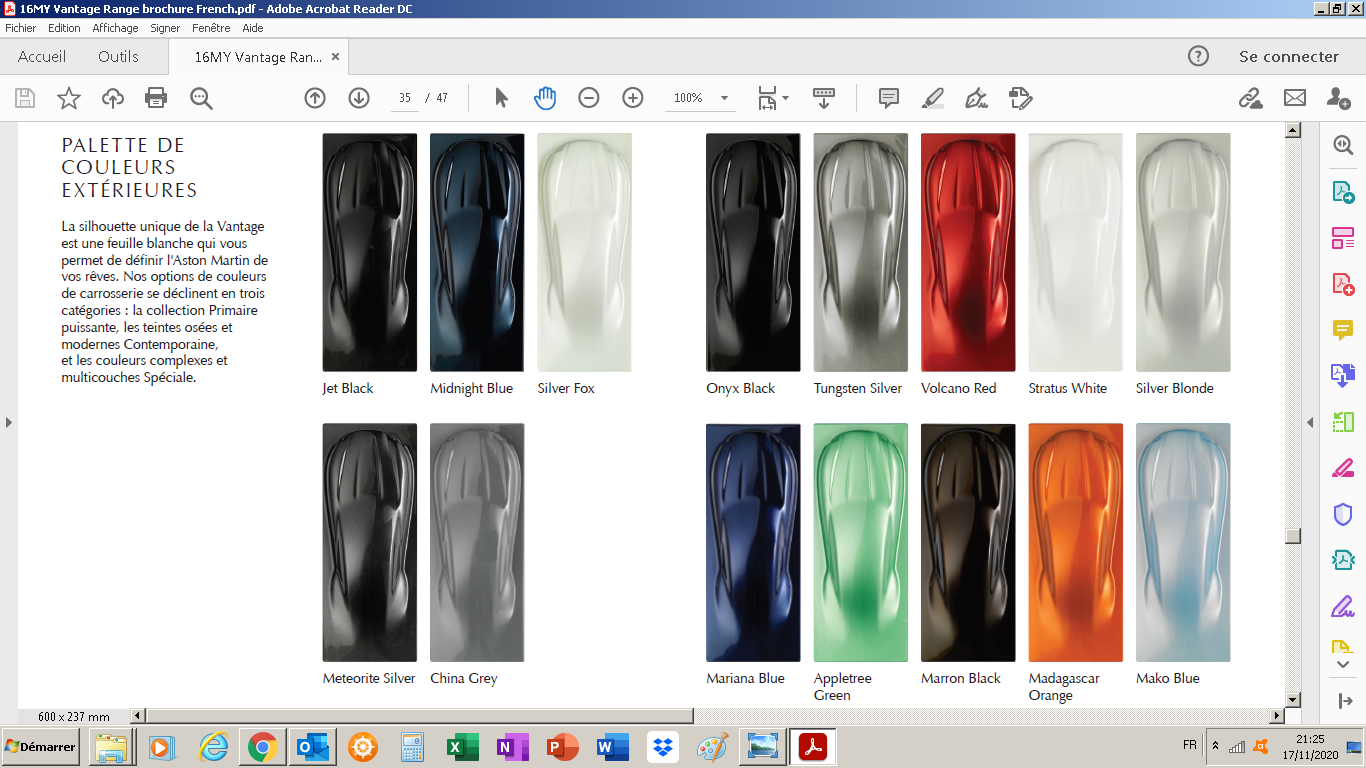Open Export PDF tool in sidebar
The width and height of the screenshot is (1366, 768).
pos(1342,192)
